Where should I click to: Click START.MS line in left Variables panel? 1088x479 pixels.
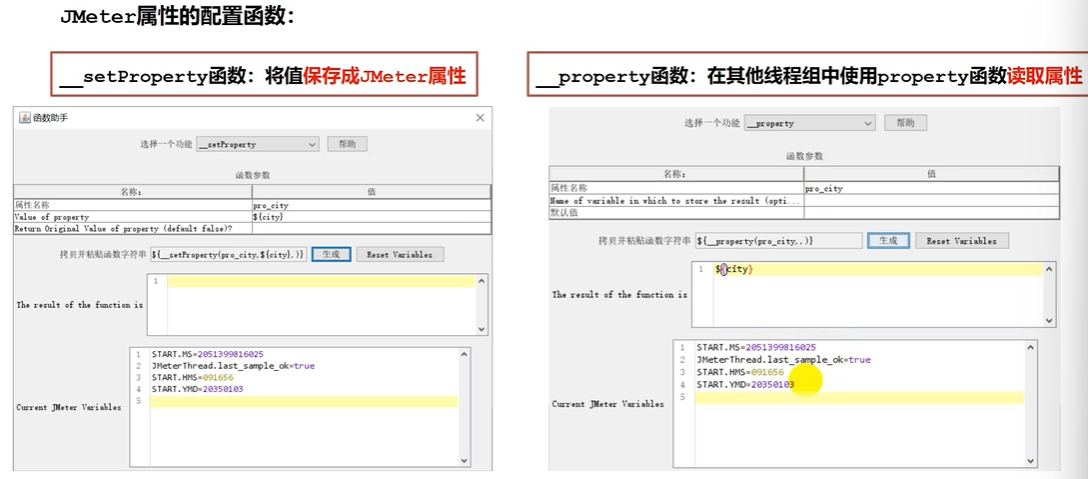click(x=207, y=354)
